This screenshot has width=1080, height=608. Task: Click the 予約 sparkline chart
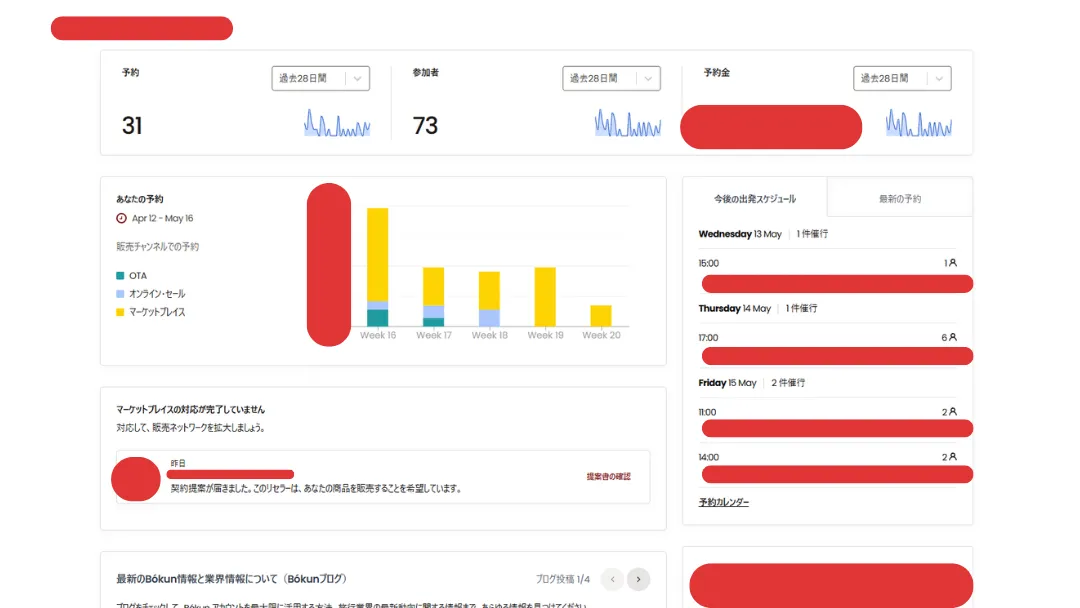337,123
